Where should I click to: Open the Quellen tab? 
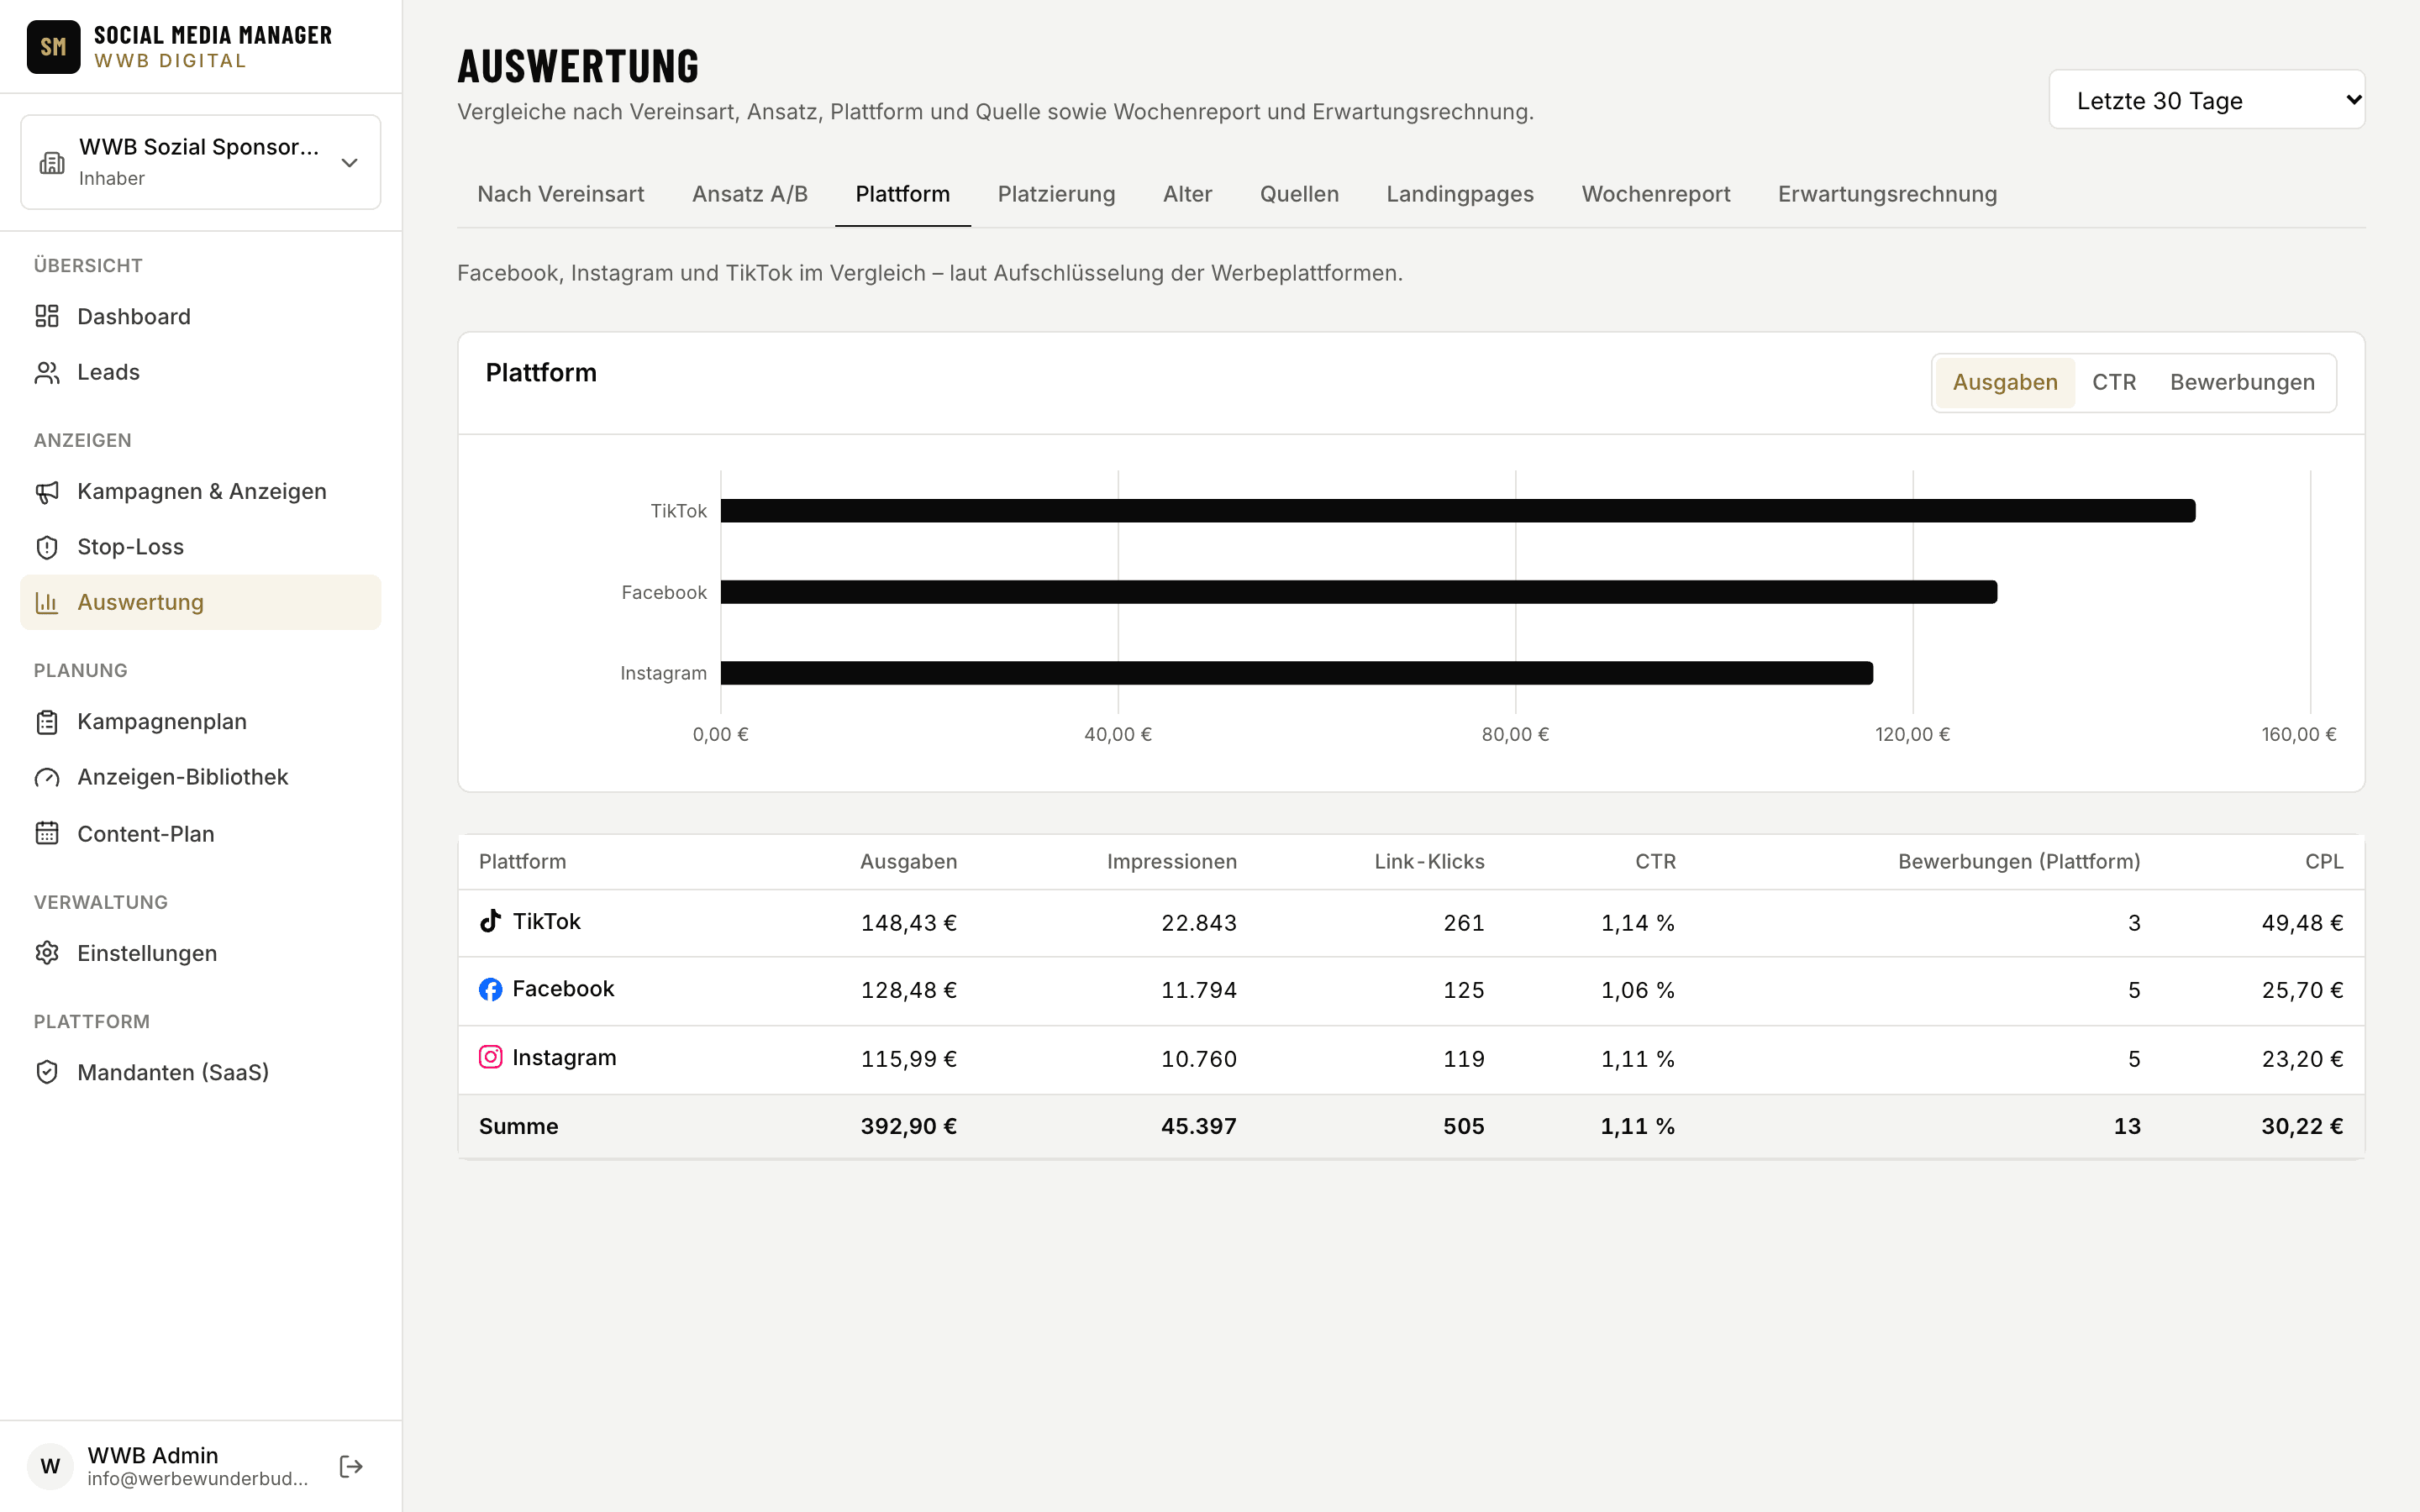(x=1298, y=194)
